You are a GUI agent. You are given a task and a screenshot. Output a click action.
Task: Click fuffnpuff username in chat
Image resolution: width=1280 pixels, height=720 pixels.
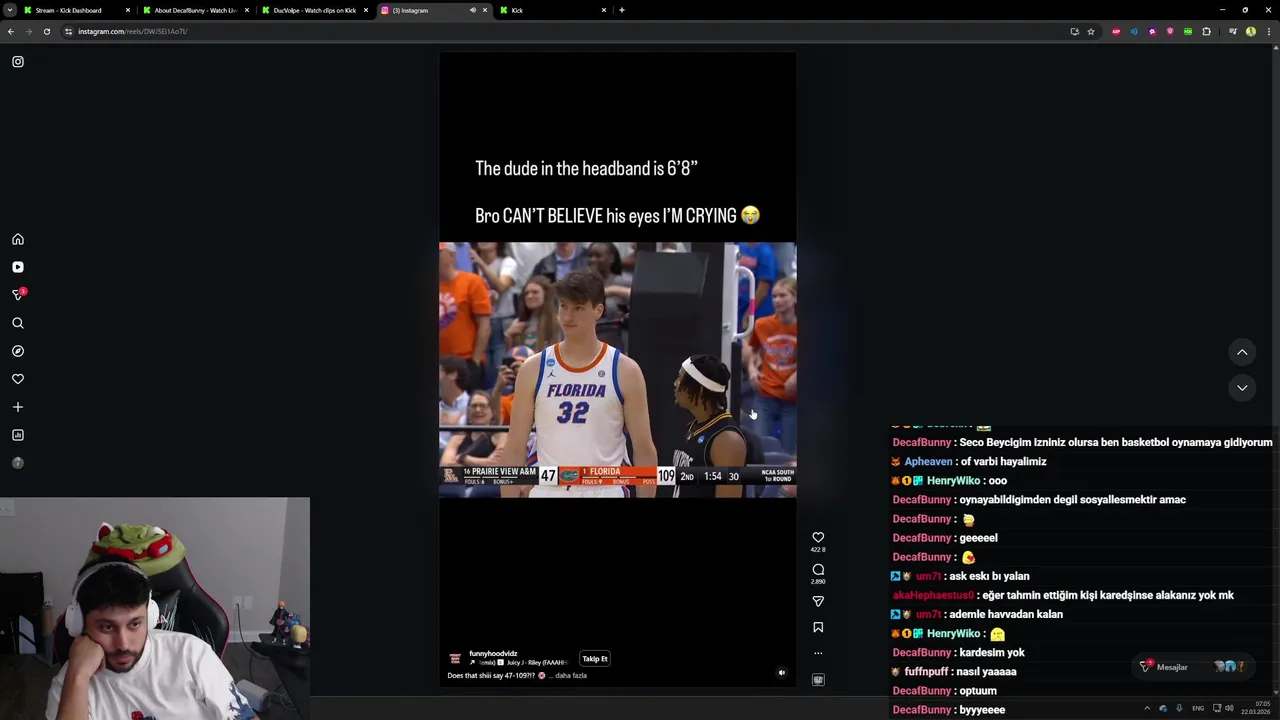point(928,672)
